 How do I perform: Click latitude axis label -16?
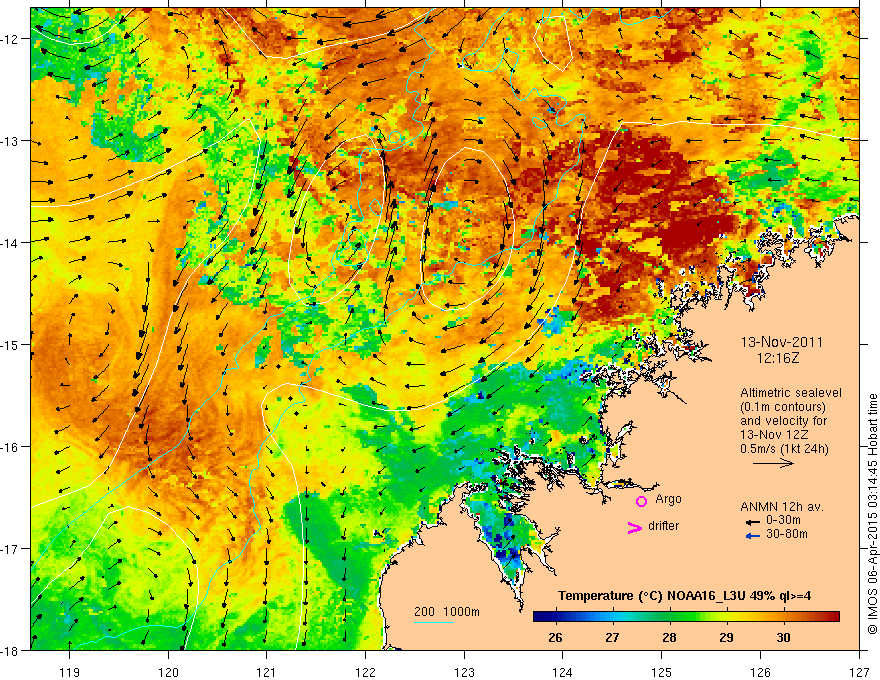pos(11,447)
